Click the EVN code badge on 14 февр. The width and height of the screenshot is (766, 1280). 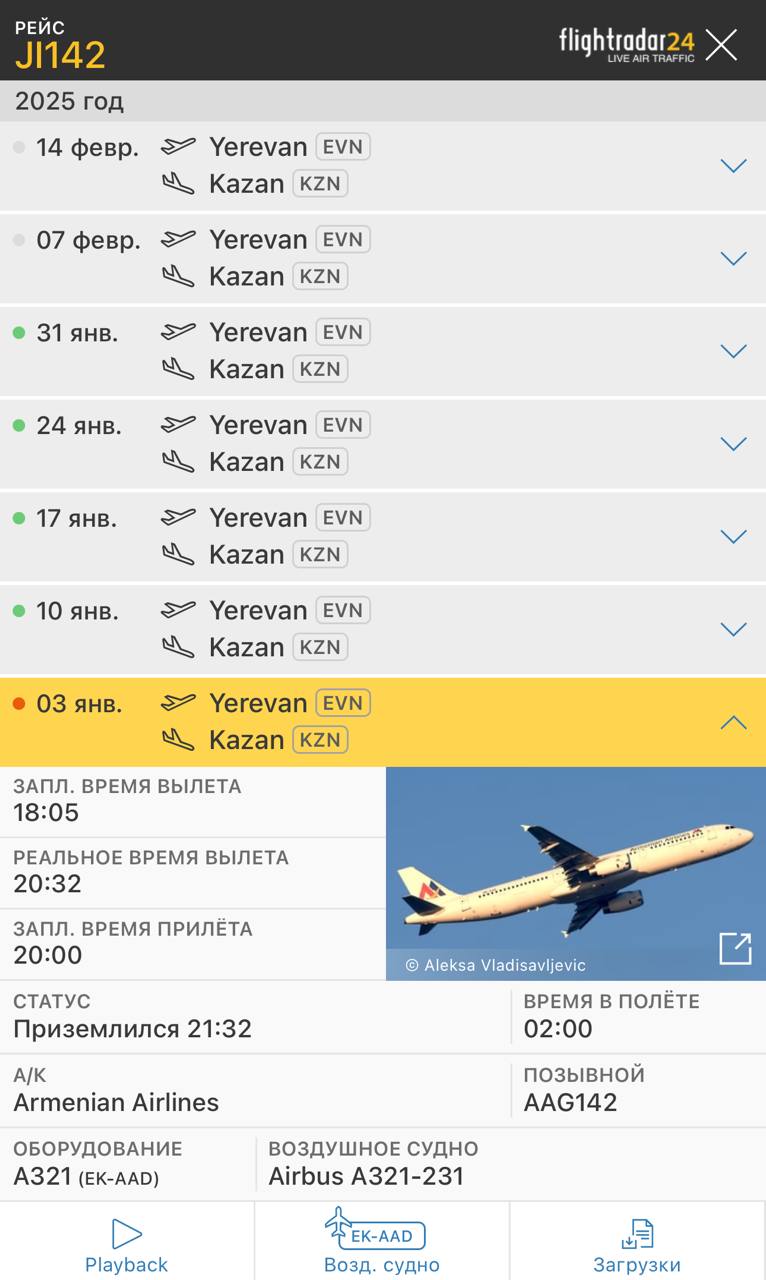[343, 147]
